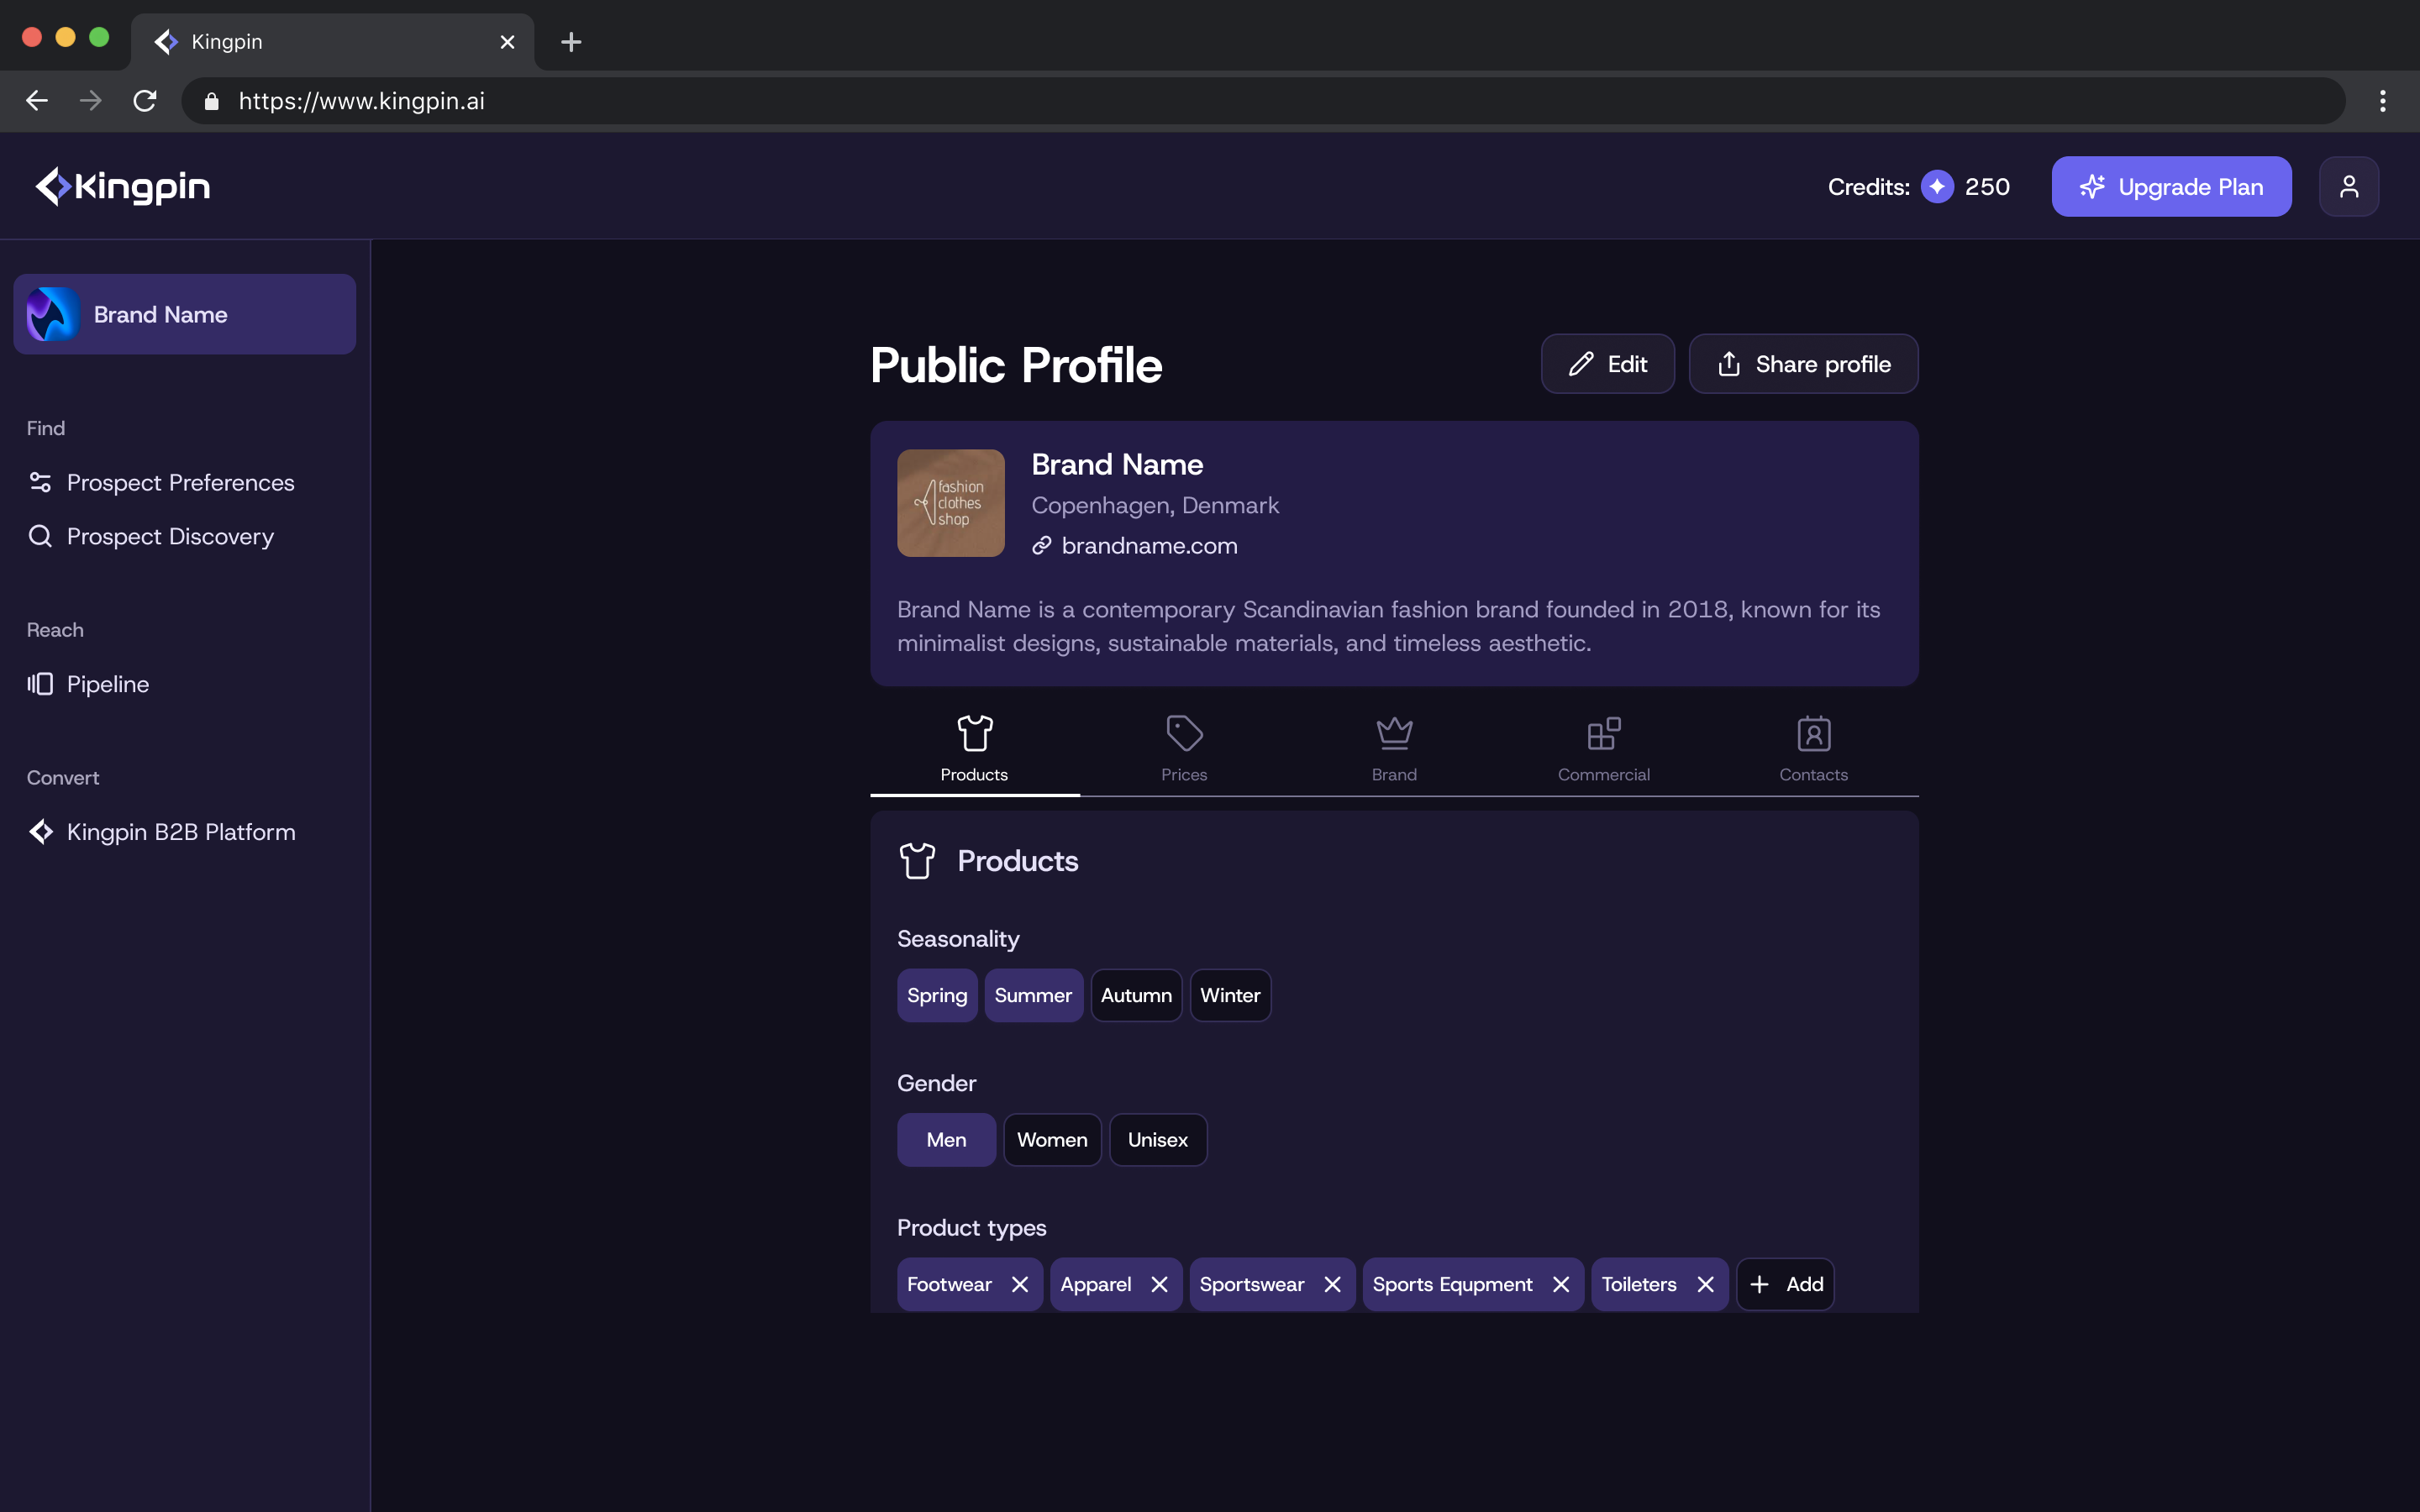Select the Kingpin browser tab

[x=332, y=42]
